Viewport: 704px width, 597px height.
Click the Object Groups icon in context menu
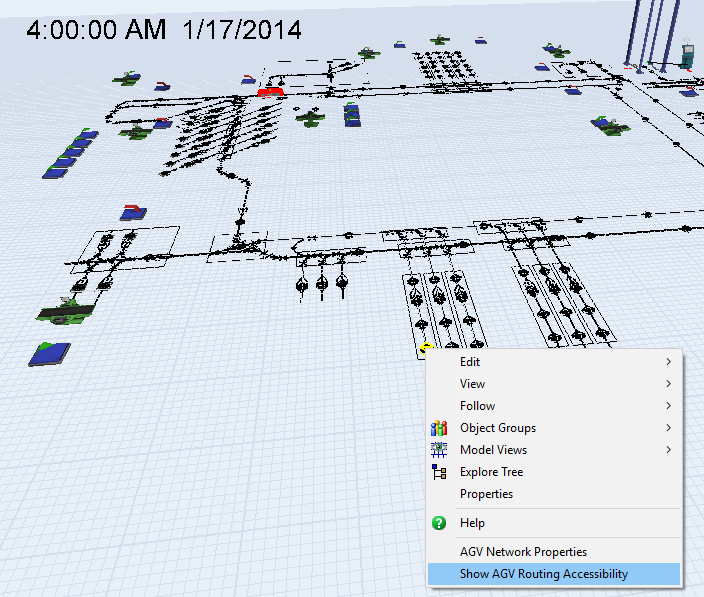[438, 428]
